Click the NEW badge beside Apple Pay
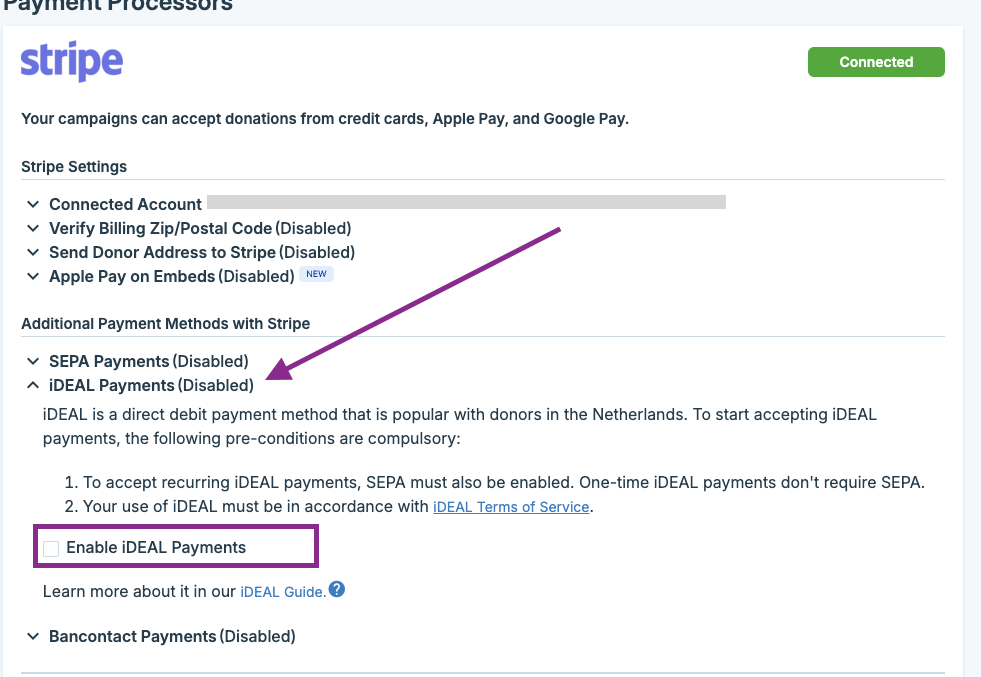Screen dimensions: 981x677 pyautogui.click(x=316, y=275)
